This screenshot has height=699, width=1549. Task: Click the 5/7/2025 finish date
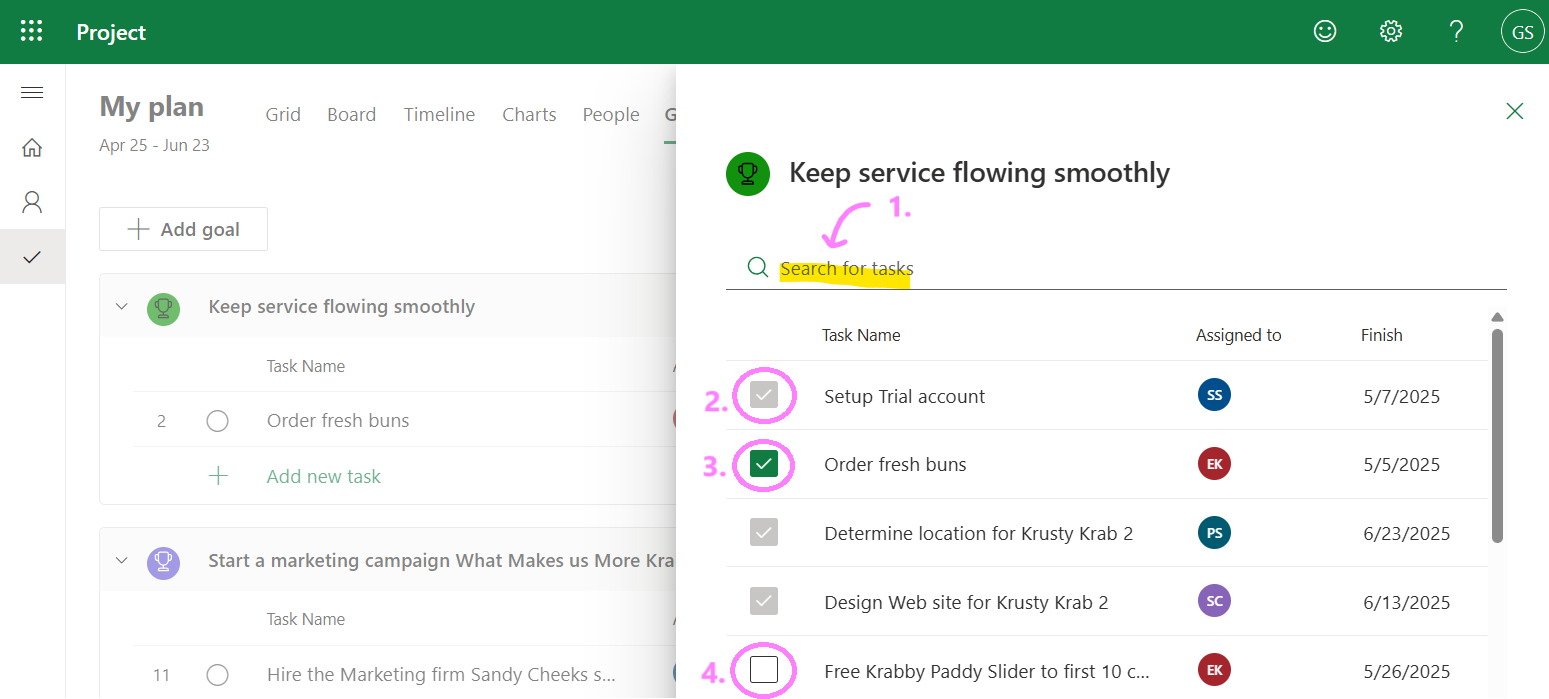click(x=1401, y=396)
